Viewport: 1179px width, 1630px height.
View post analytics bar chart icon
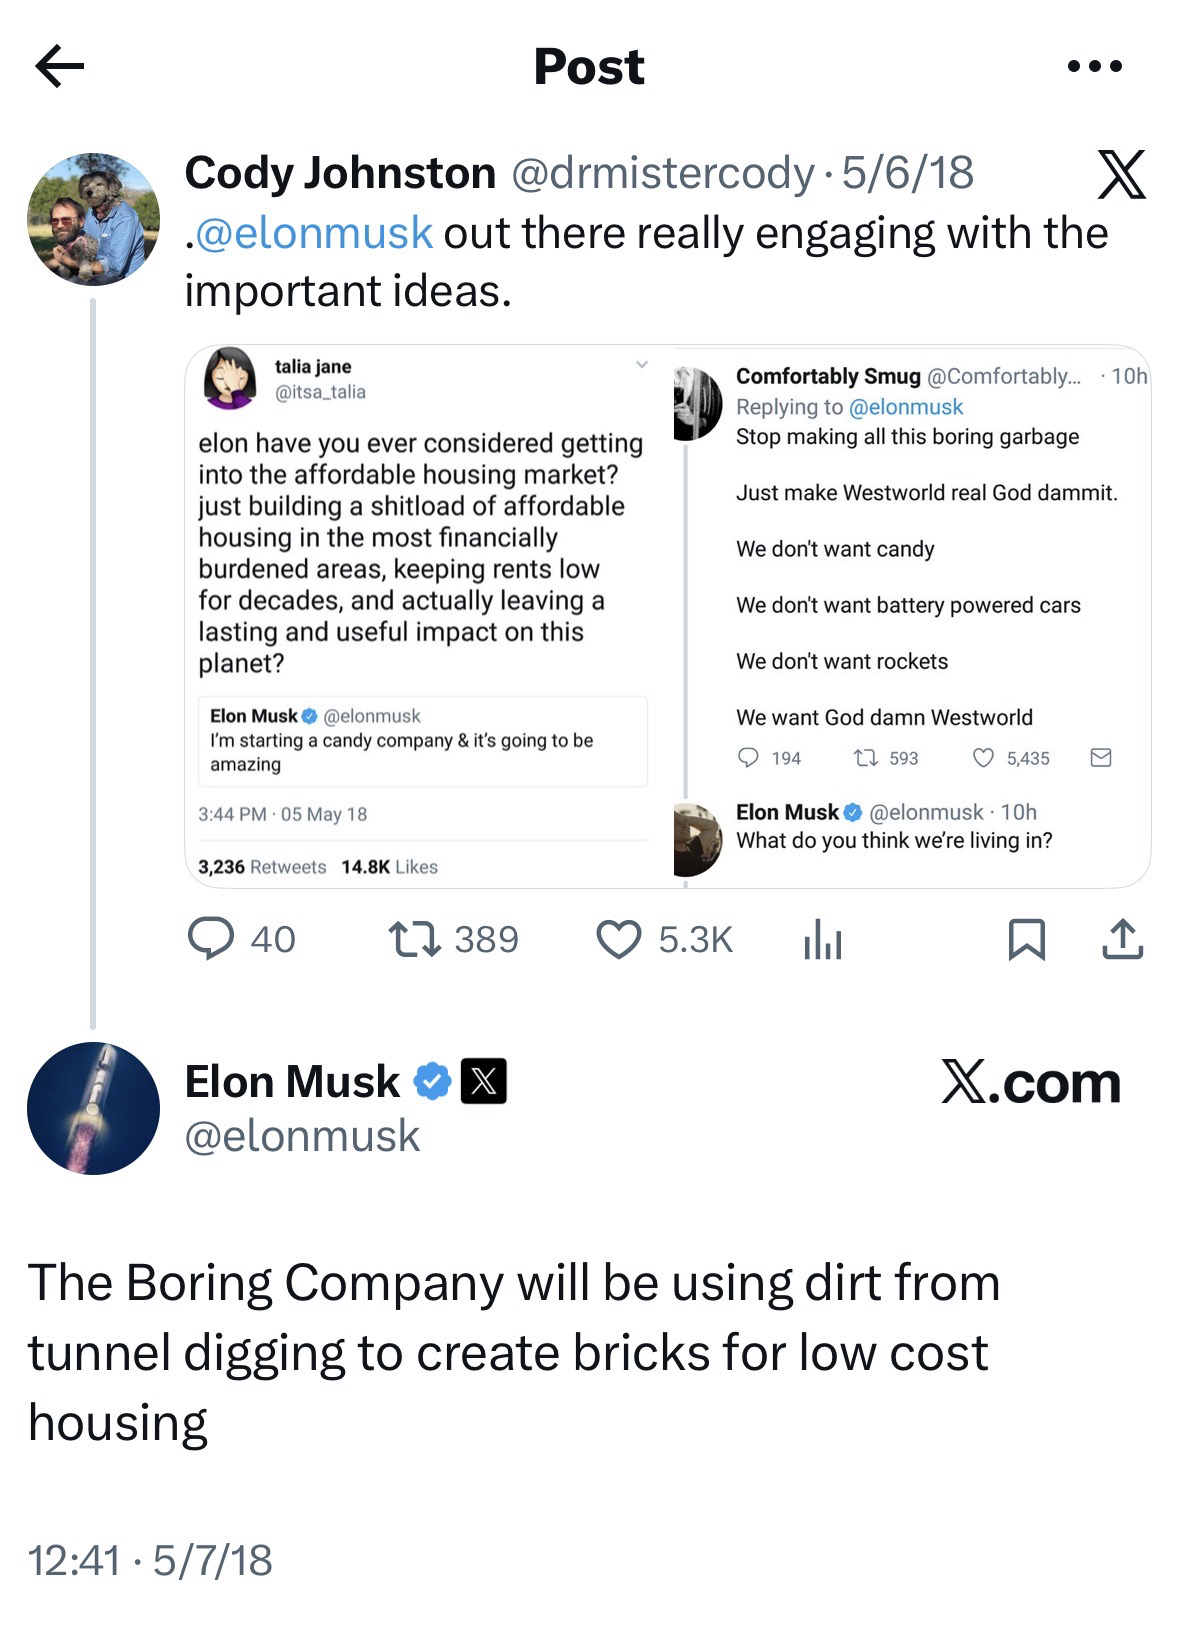click(822, 940)
